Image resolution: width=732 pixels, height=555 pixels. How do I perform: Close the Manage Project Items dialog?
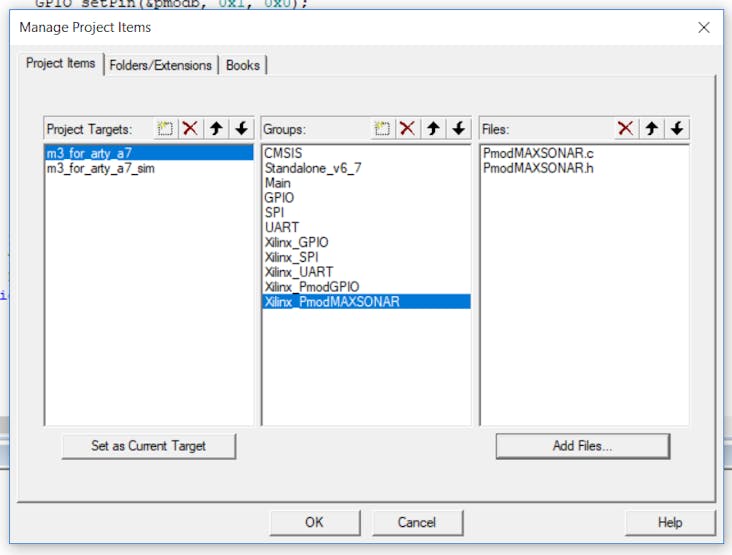pos(704,28)
